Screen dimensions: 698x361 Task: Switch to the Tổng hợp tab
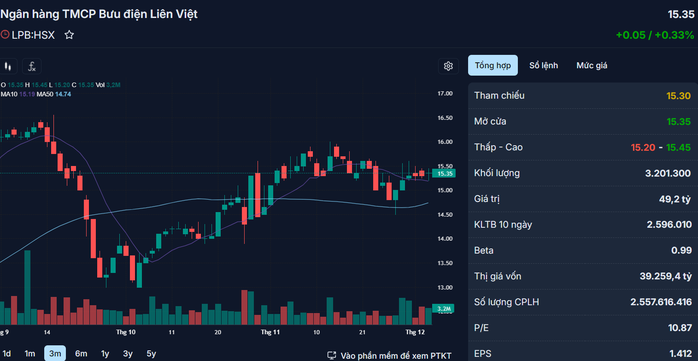coord(493,65)
